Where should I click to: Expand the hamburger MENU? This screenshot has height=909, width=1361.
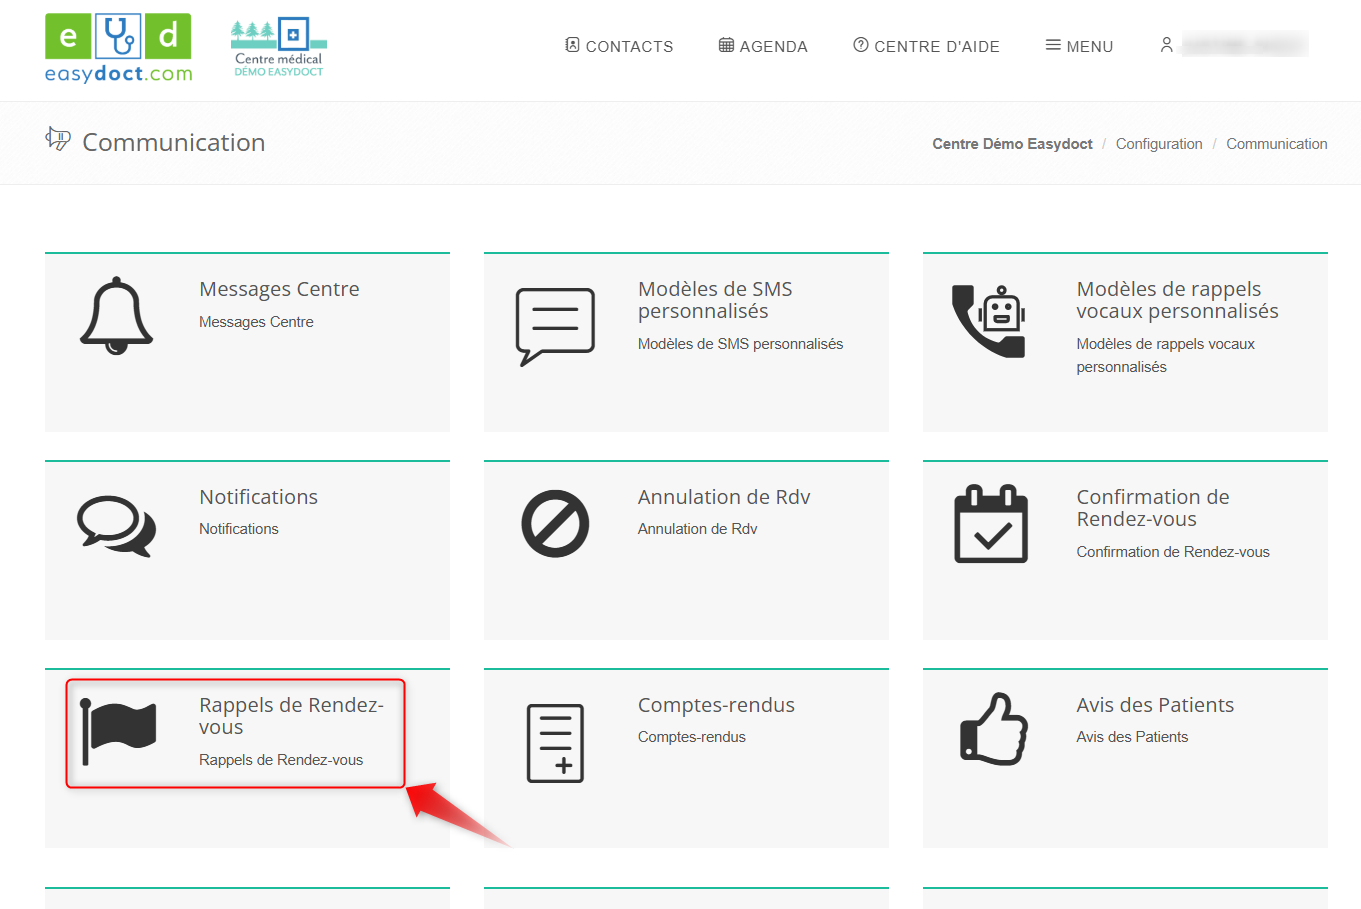[x=1079, y=46]
